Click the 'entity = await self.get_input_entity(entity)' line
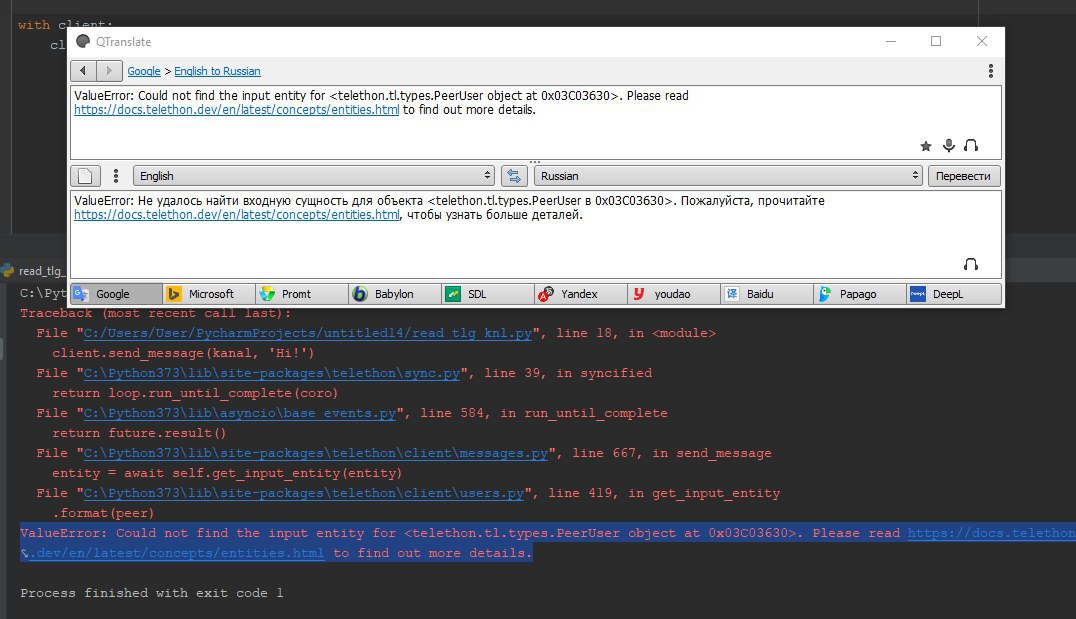 (x=227, y=473)
